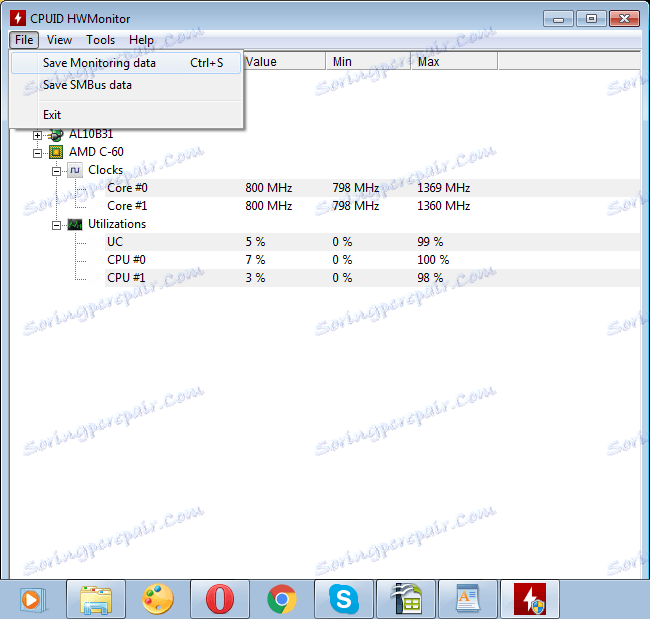Open File Explorer folder icon in taskbar
The width and height of the screenshot is (650, 619).
(96, 600)
